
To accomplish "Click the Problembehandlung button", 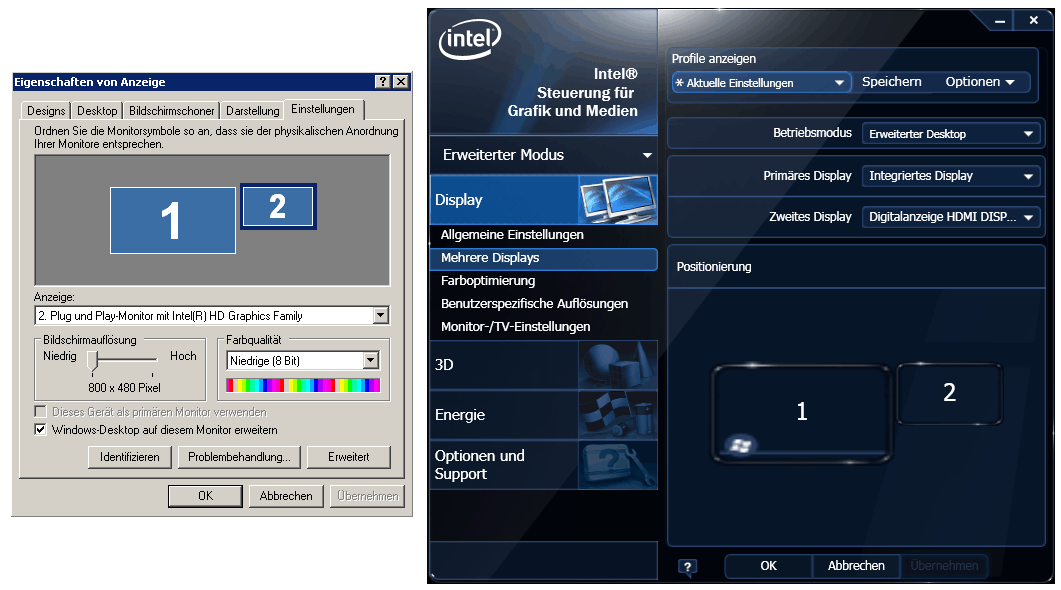I will [x=240, y=457].
